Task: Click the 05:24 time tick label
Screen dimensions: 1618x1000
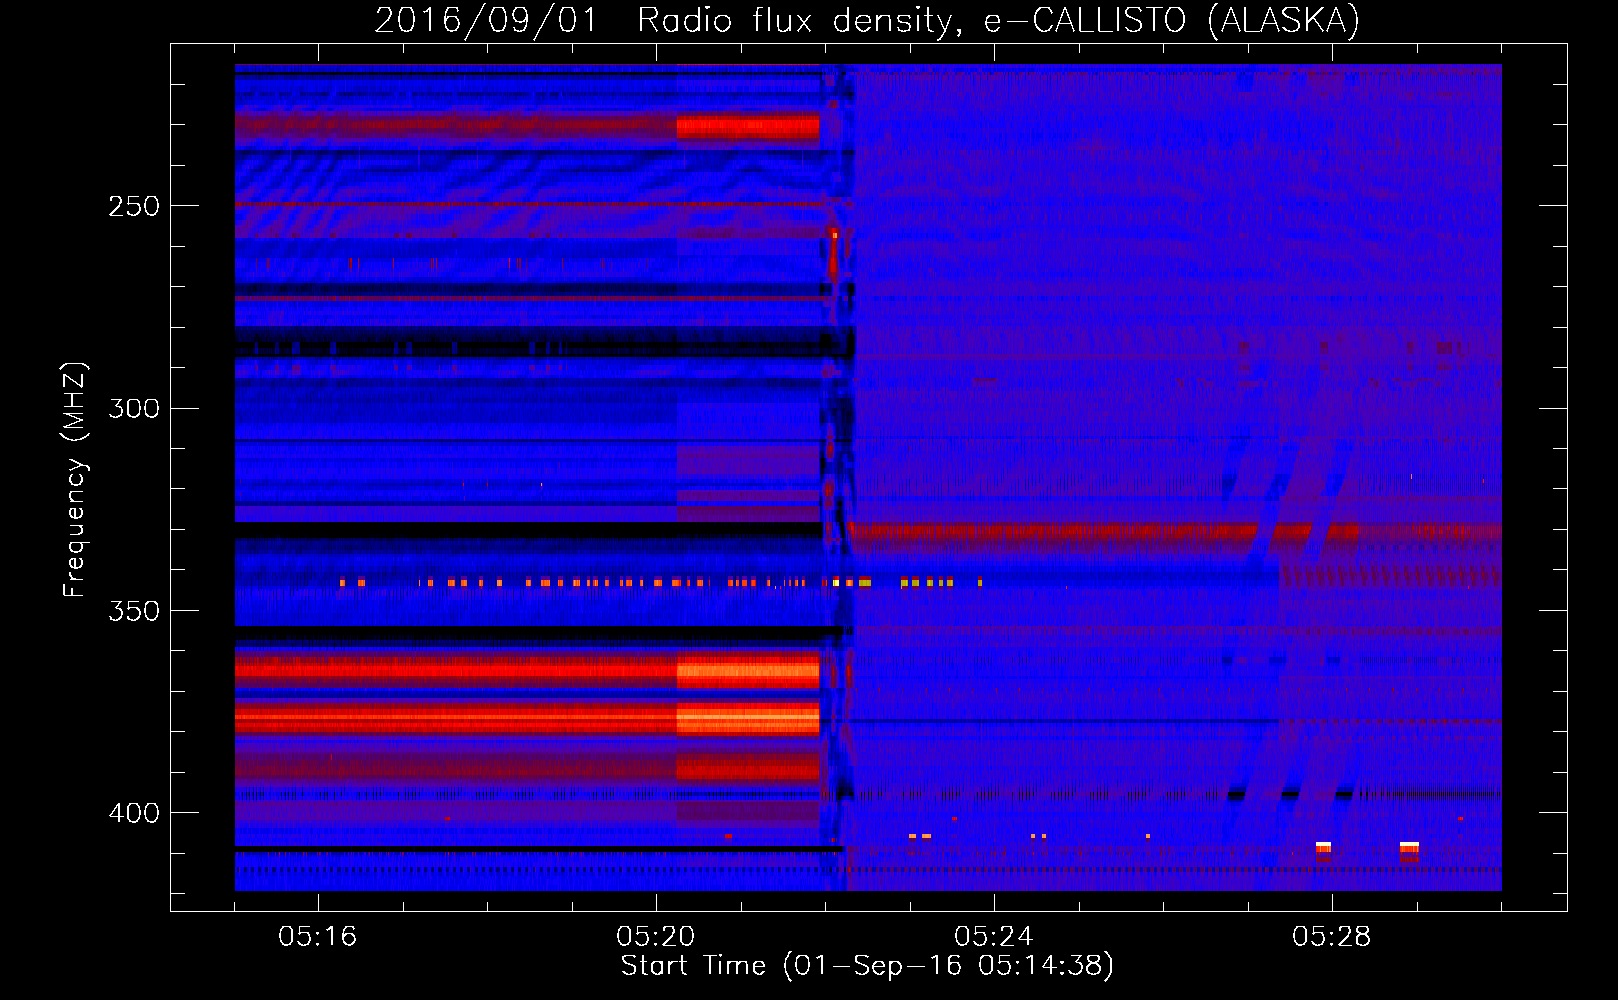Action: point(994,937)
